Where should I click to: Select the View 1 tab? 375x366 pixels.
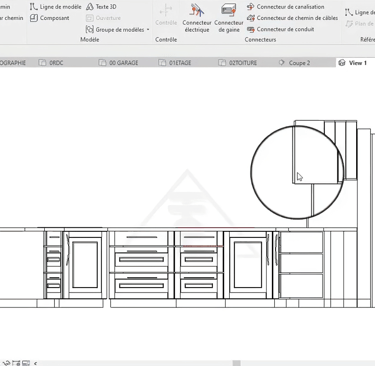[353, 63]
